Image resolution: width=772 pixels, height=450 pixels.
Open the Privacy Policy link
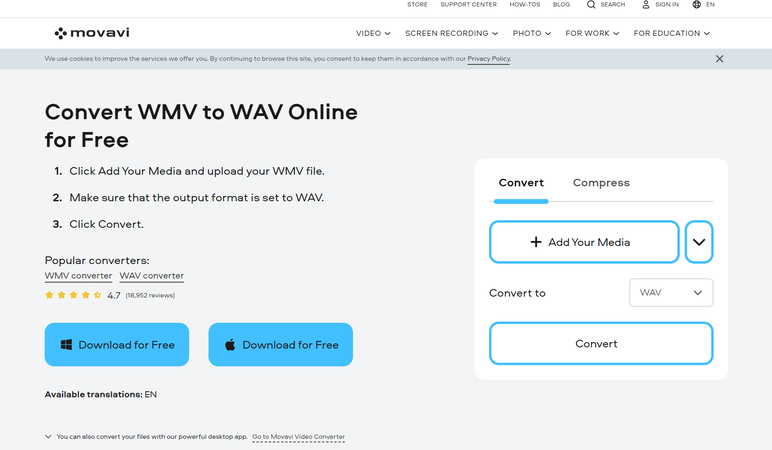pos(489,59)
